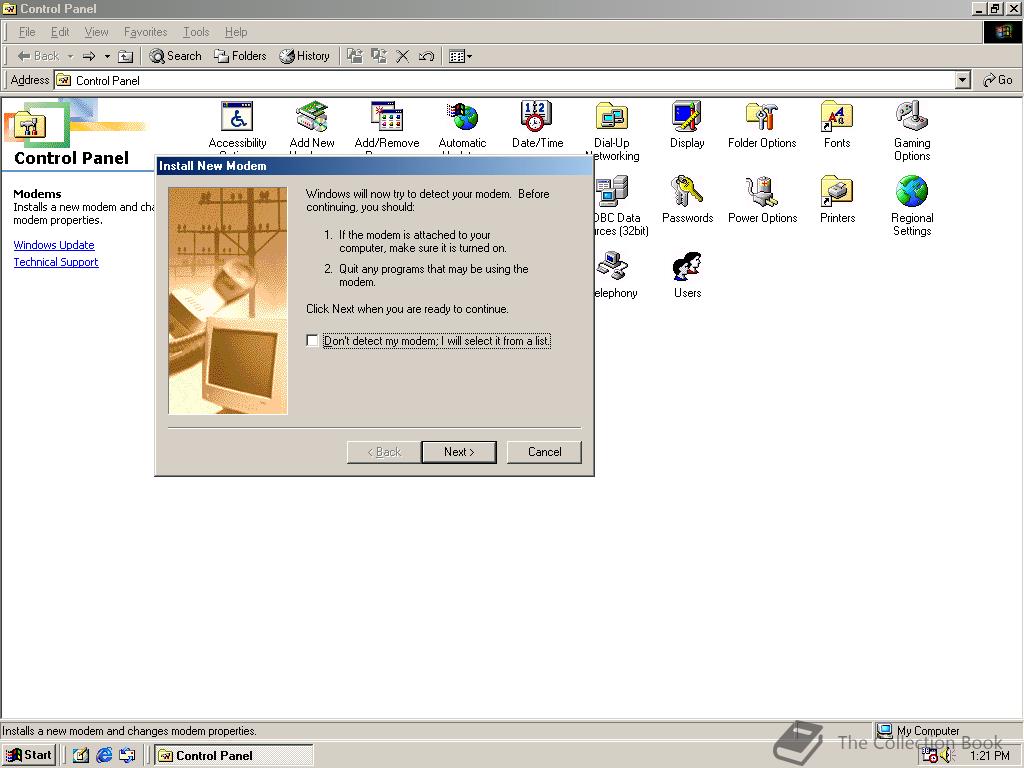Open the Date/Time icon
Image resolution: width=1024 pixels, height=768 pixels.
point(537,118)
